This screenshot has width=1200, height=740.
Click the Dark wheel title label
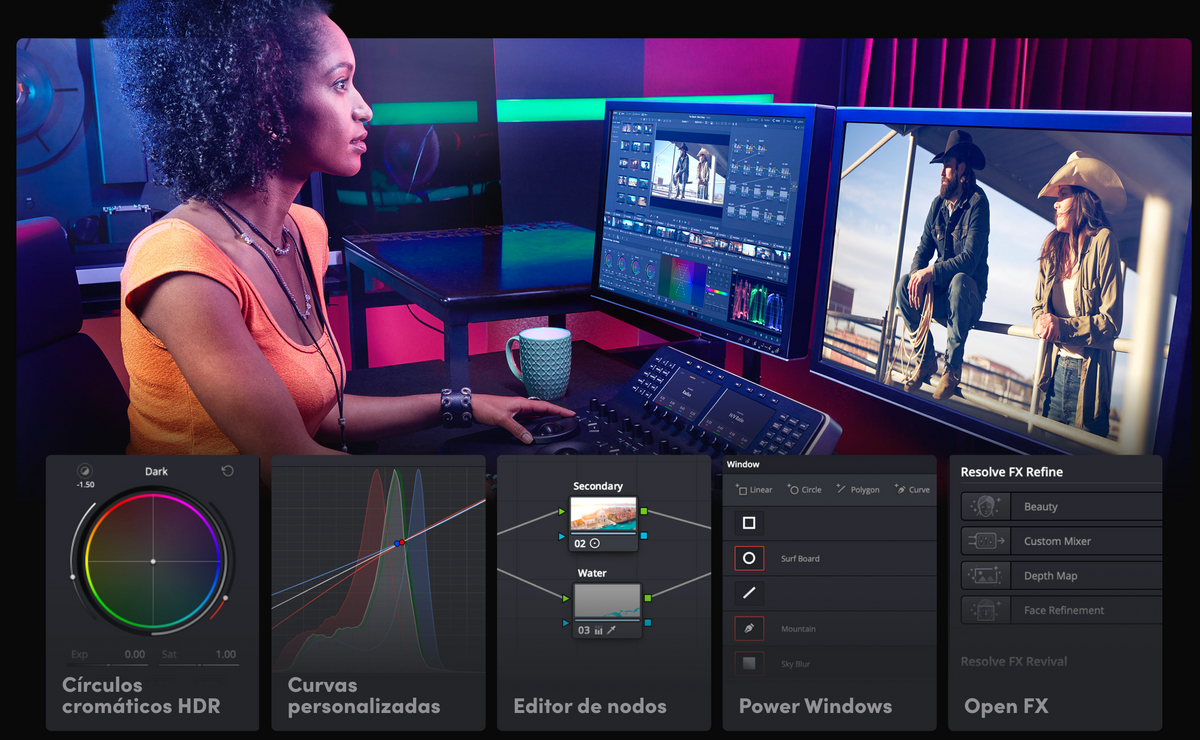[156, 471]
